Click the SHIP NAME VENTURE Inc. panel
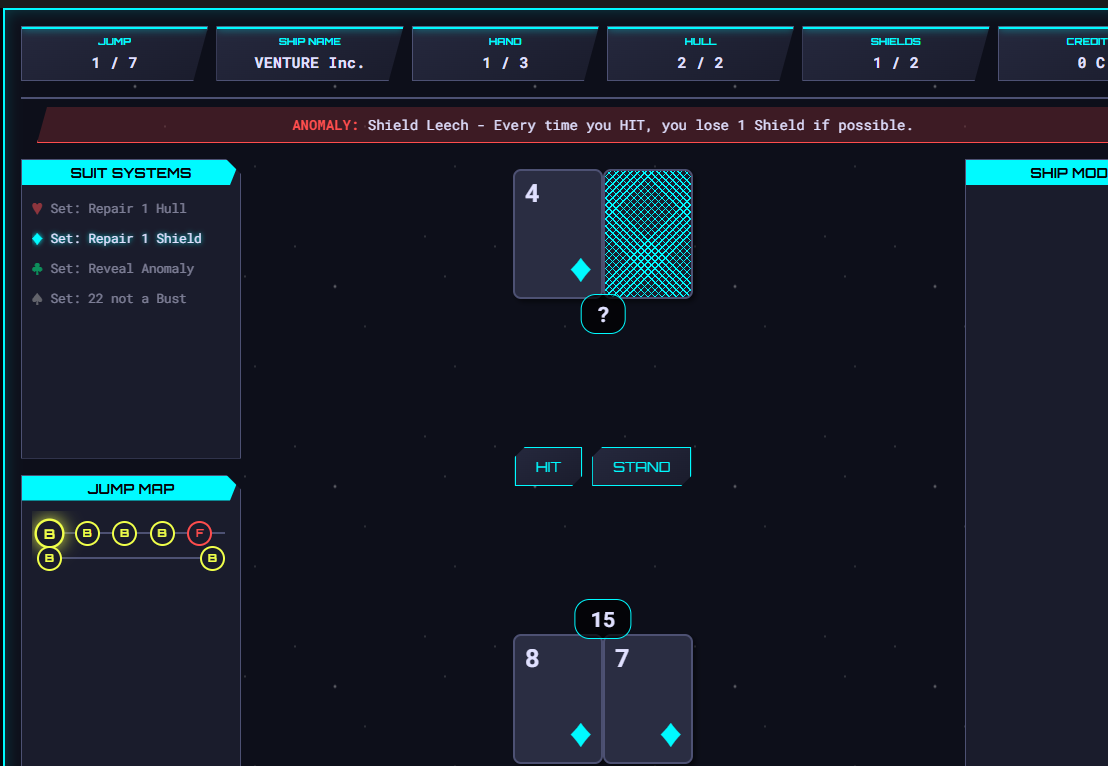Viewport: 1108px width, 766px height. tap(310, 54)
